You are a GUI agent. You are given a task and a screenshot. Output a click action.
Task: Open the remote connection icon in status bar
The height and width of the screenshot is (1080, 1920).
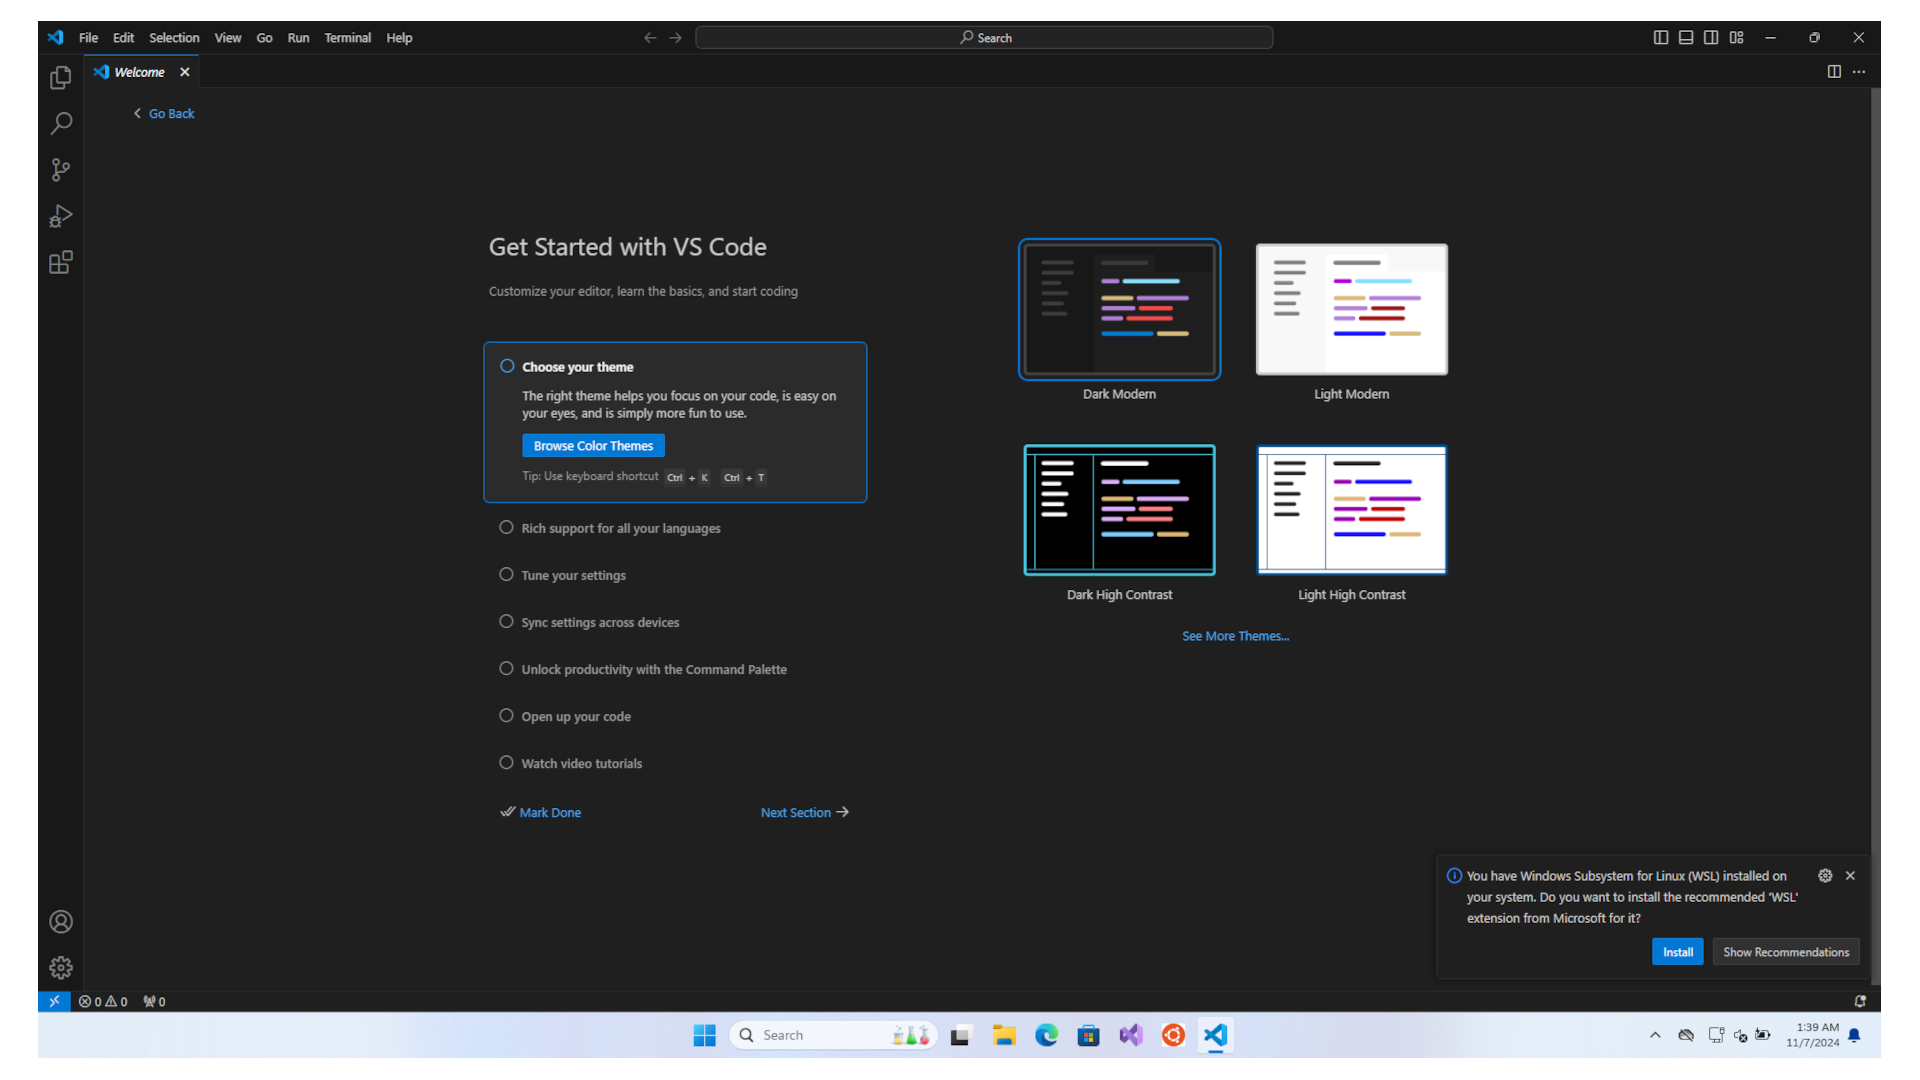coord(54,1000)
